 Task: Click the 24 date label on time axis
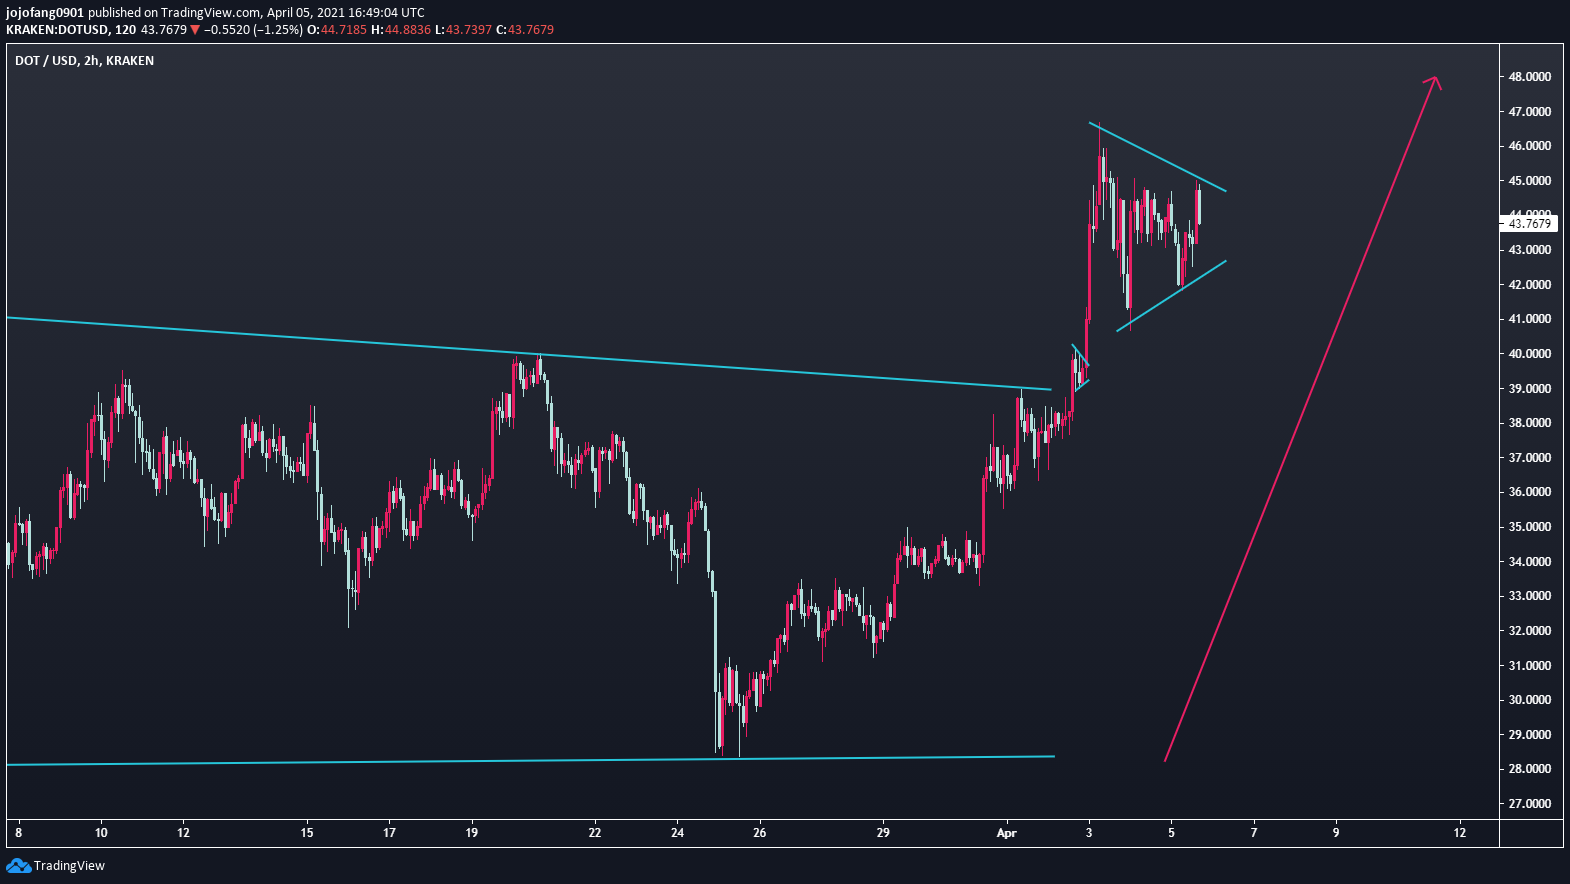tap(677, 833)
